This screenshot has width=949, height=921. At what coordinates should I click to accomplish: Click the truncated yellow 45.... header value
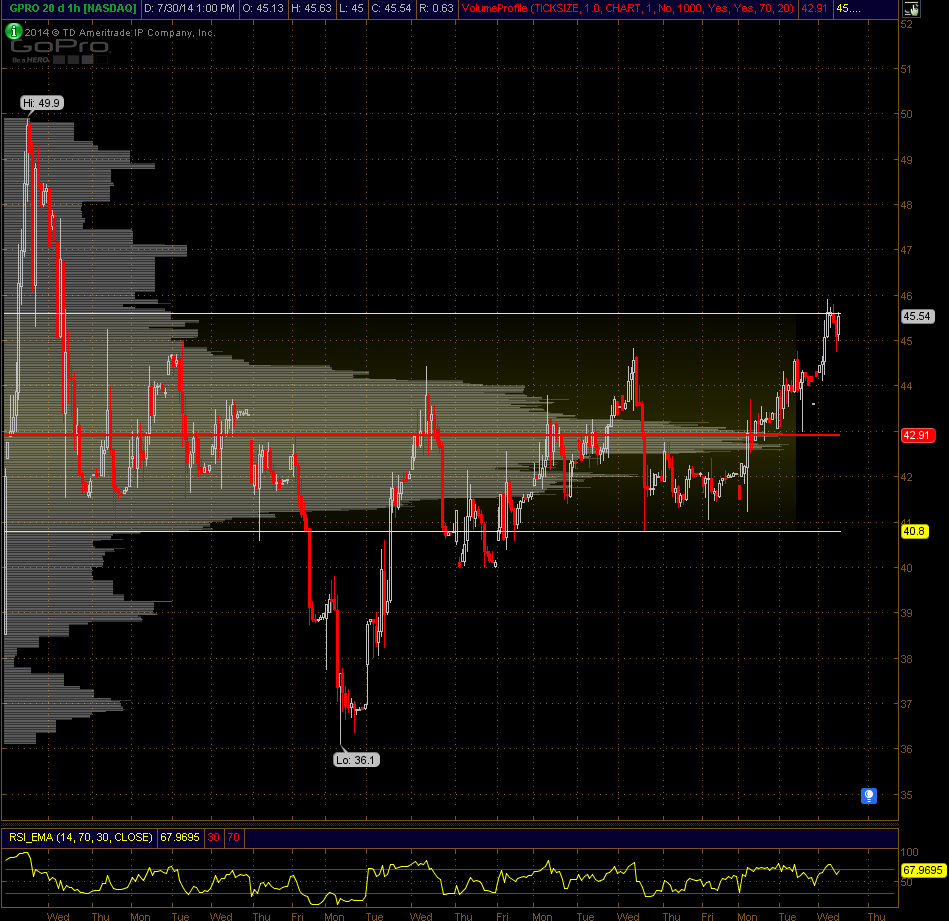coord(848,8)
